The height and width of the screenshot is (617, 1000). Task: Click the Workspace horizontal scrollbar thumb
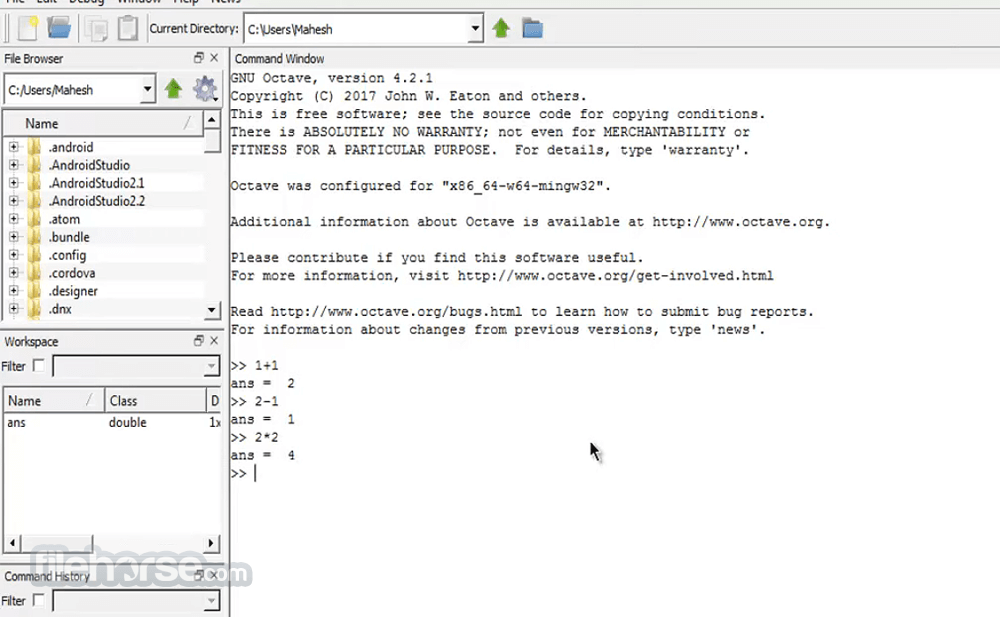pyautogui.click(x=56, y=544)
